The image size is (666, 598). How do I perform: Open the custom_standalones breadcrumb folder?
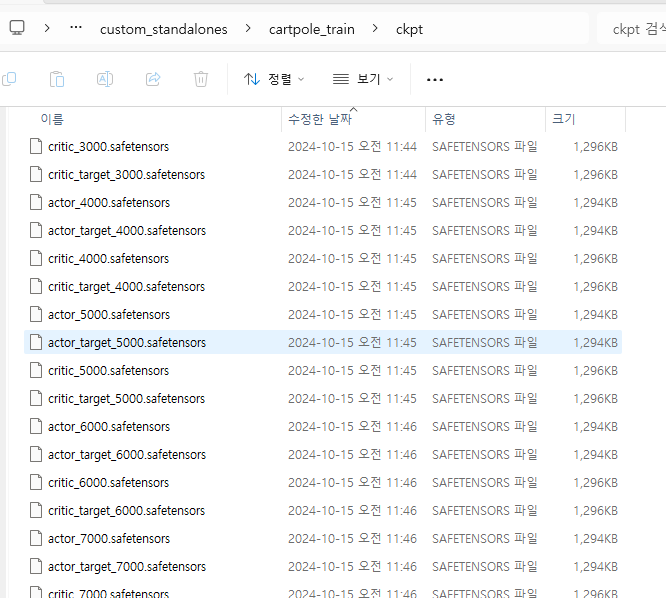pos(164,29)
